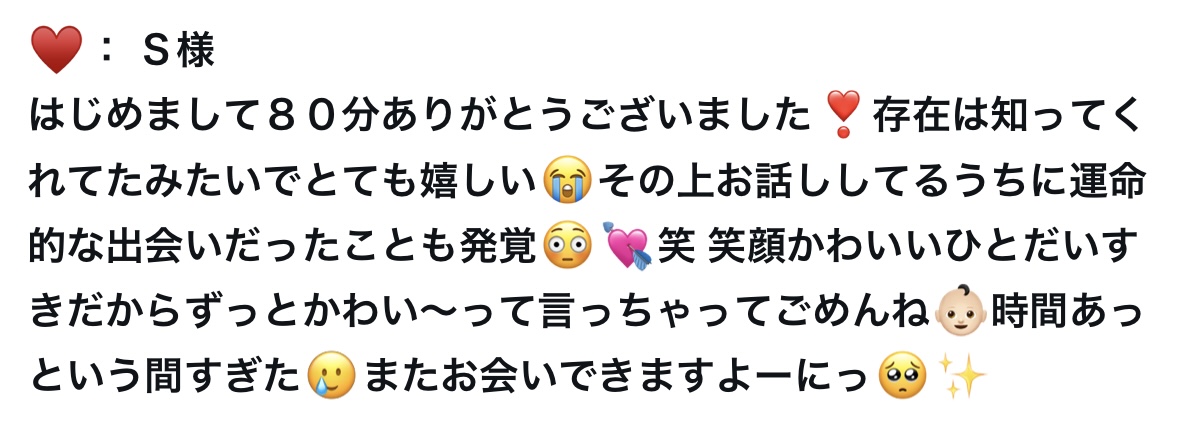
Task: Click the loudly crying face emoji
Action: (568, 180)
